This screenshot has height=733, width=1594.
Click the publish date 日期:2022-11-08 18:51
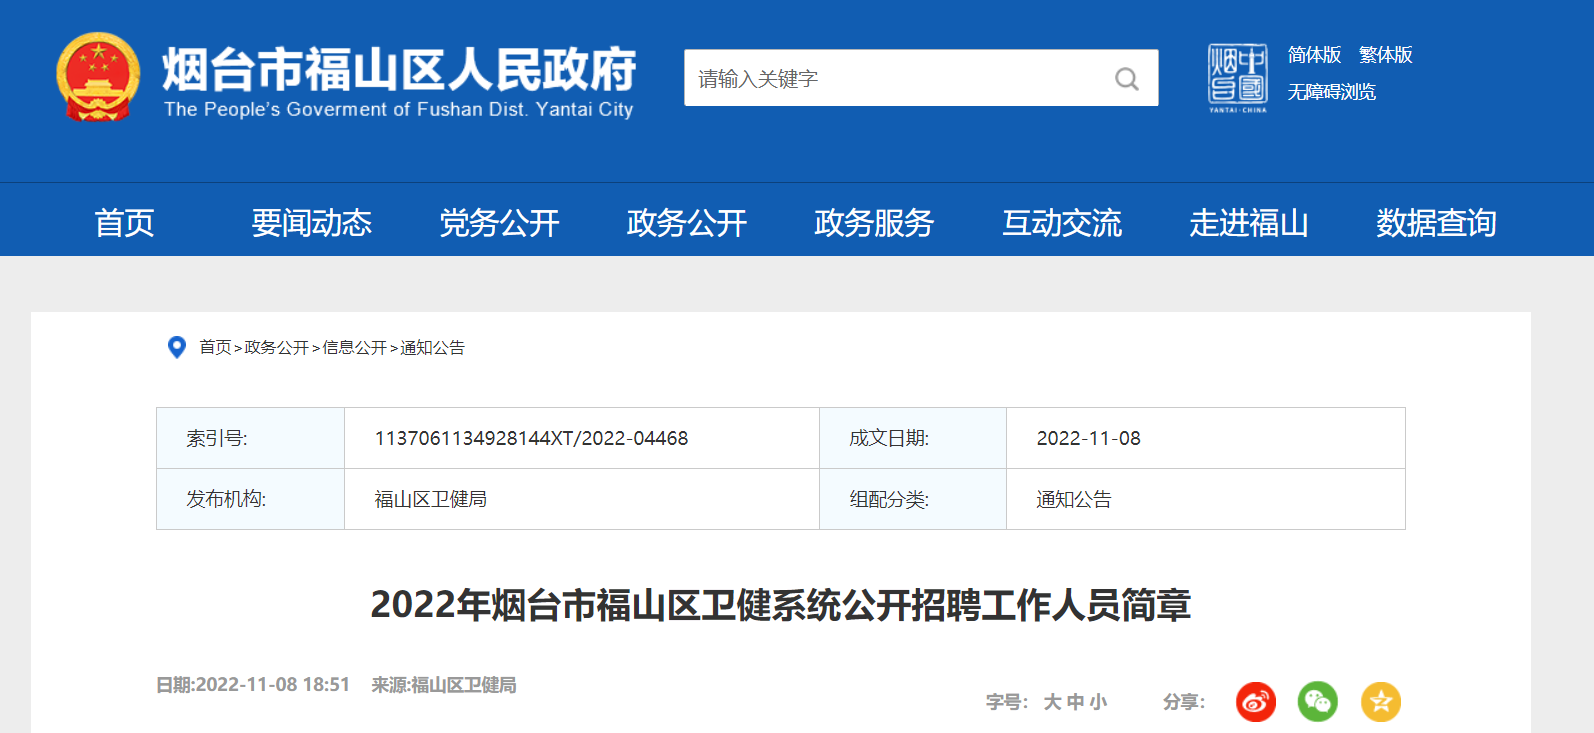(x=253, y=685)
